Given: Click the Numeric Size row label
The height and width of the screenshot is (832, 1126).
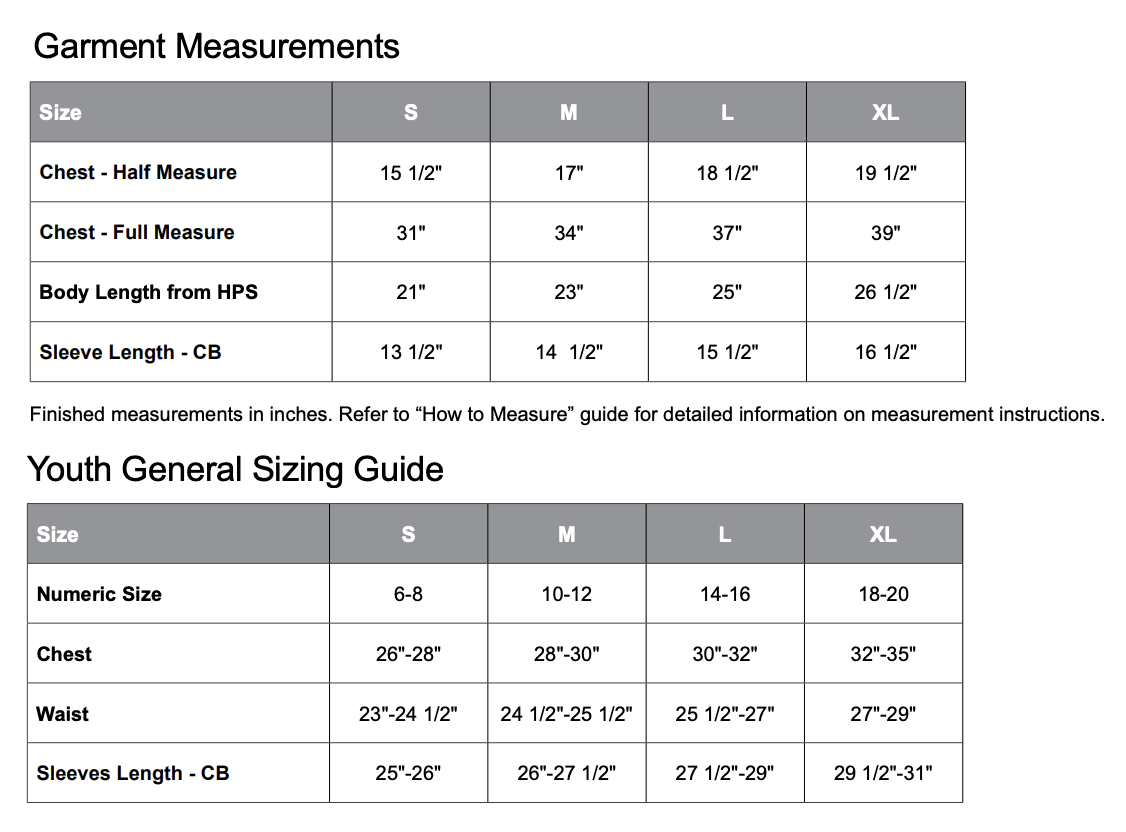Looking at the screenshot, I should click(x=99, y=594).
